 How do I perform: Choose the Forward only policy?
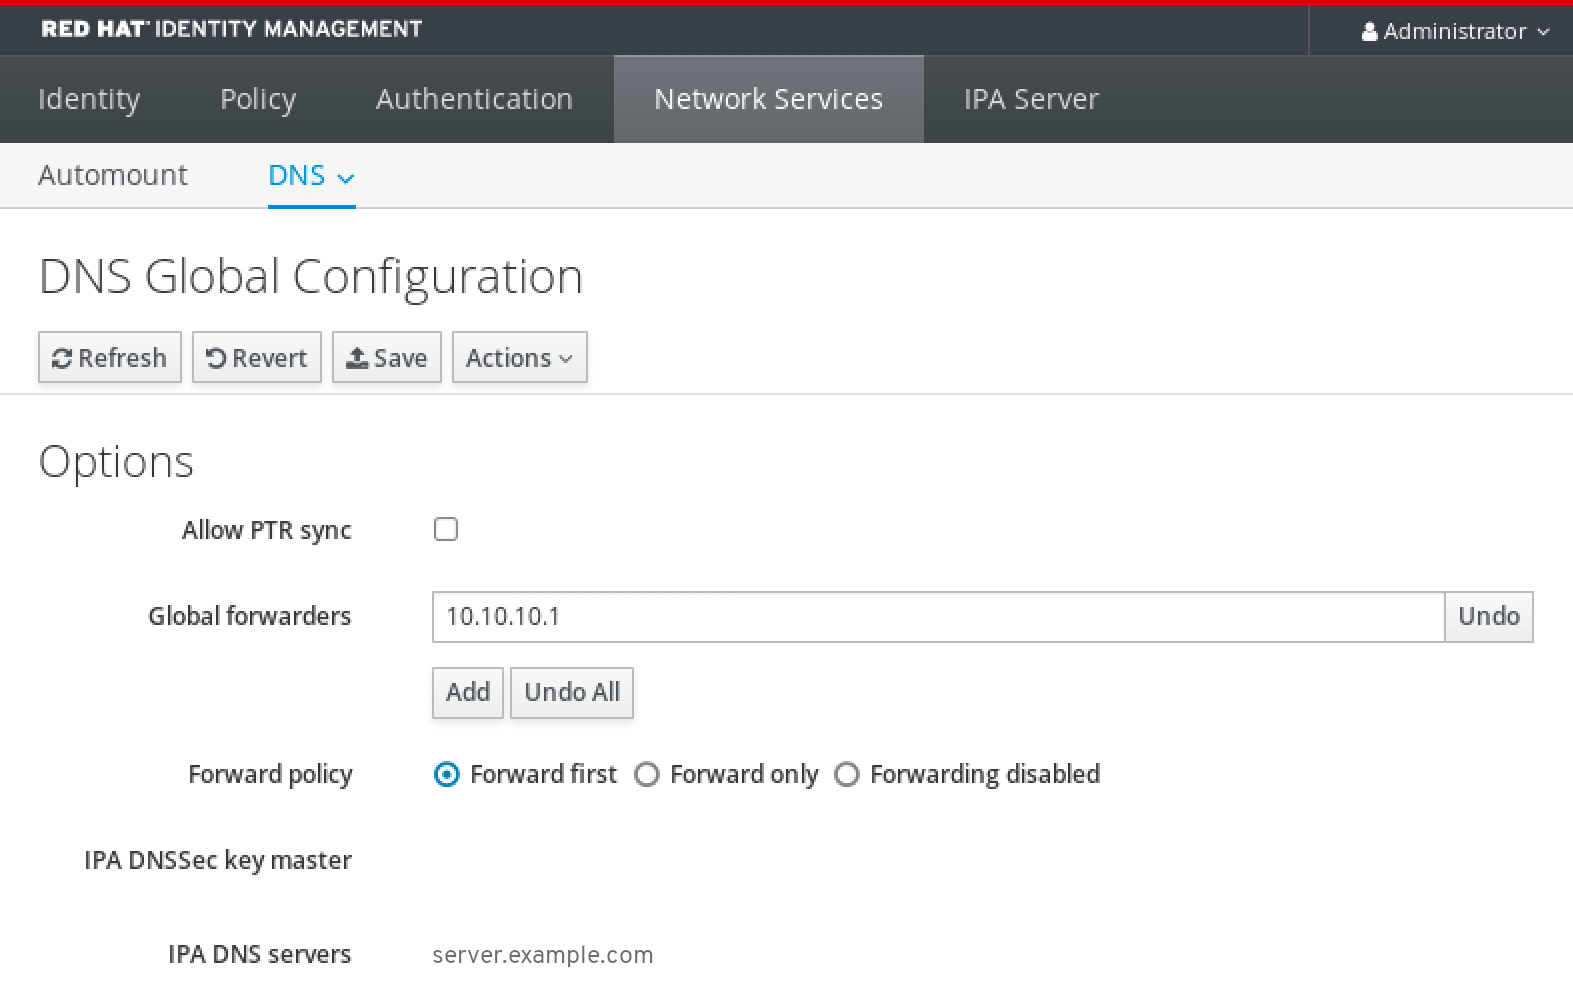coord(647,775)
